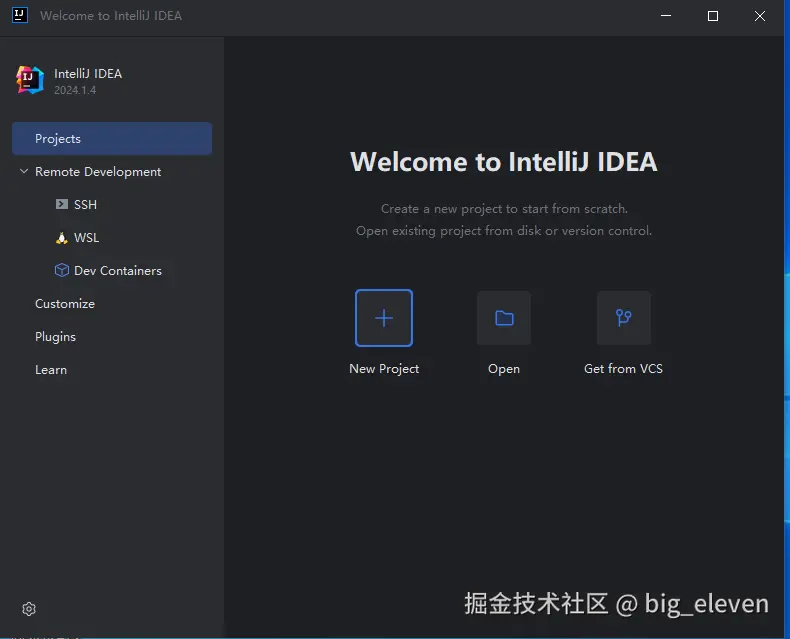The width and height of the screenshot is (790, 639).
Task: Go to the Learn tab
Action: (51, 370)
